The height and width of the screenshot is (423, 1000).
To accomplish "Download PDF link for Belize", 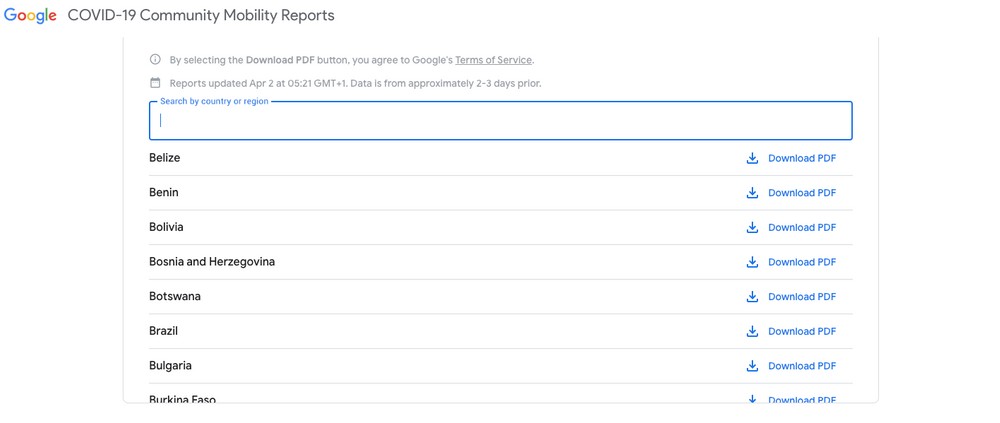I will 802,158.
